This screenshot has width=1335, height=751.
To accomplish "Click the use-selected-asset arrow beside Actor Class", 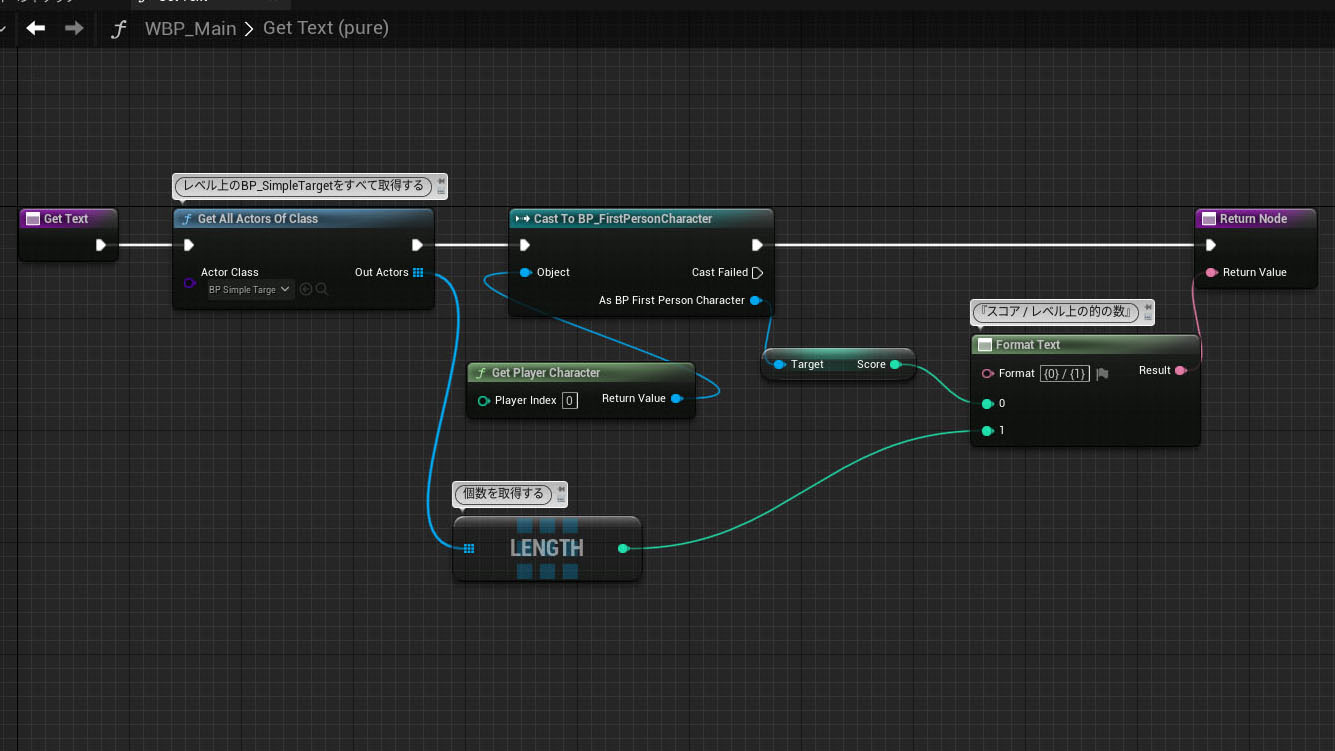I will [x=306, y=289].
